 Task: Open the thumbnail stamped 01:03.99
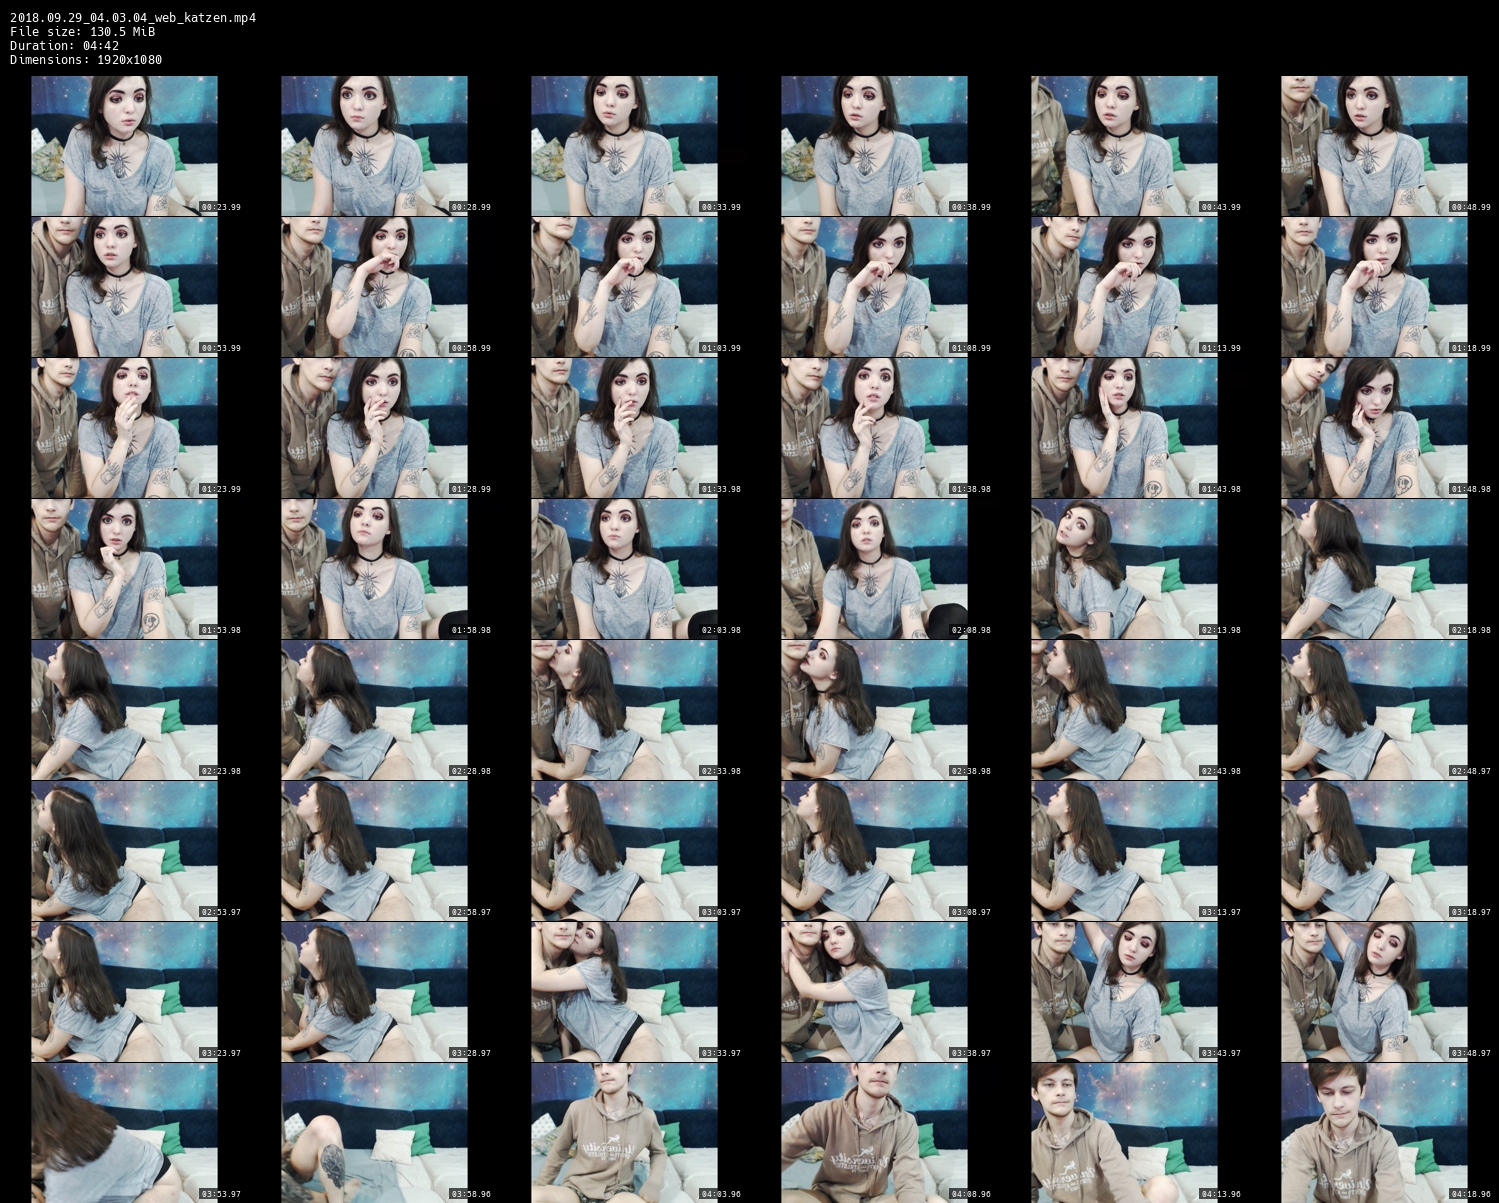pyautogui.click(x=625, y=287)
